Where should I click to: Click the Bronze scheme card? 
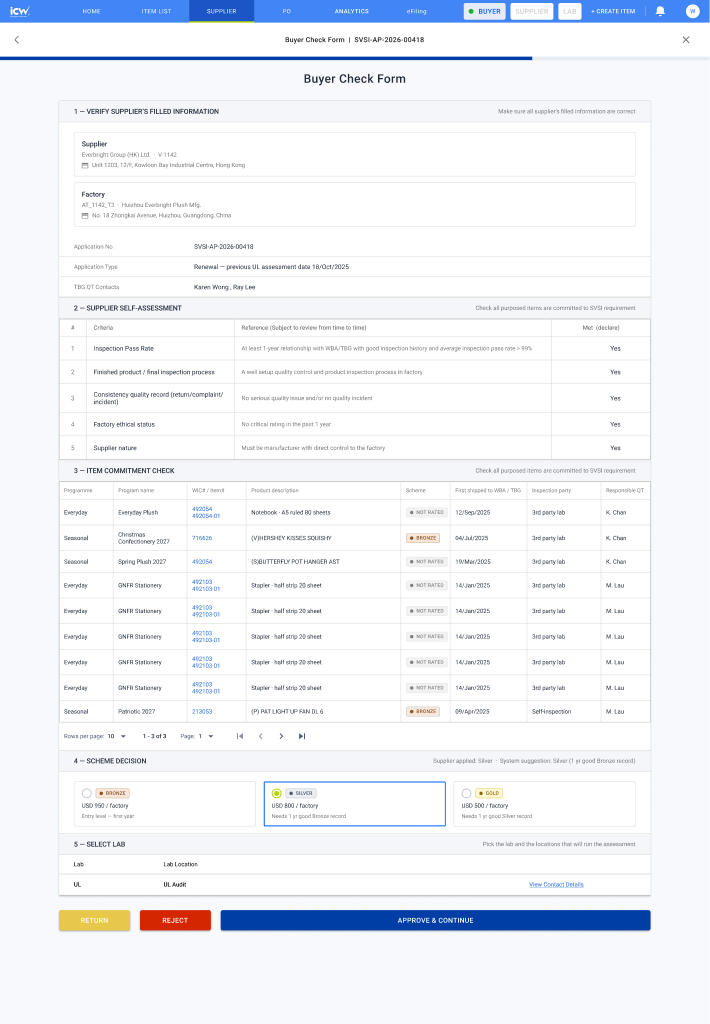[165, 804]
